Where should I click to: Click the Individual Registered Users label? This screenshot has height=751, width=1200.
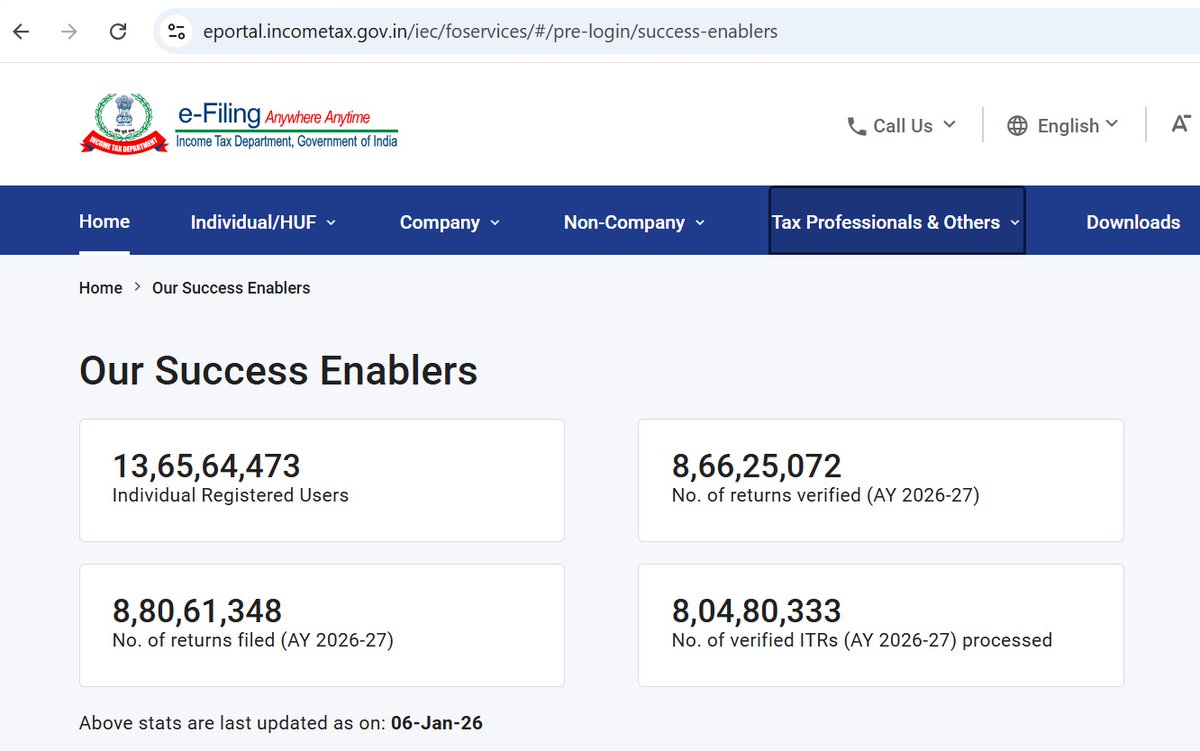(x=230, y=495)
